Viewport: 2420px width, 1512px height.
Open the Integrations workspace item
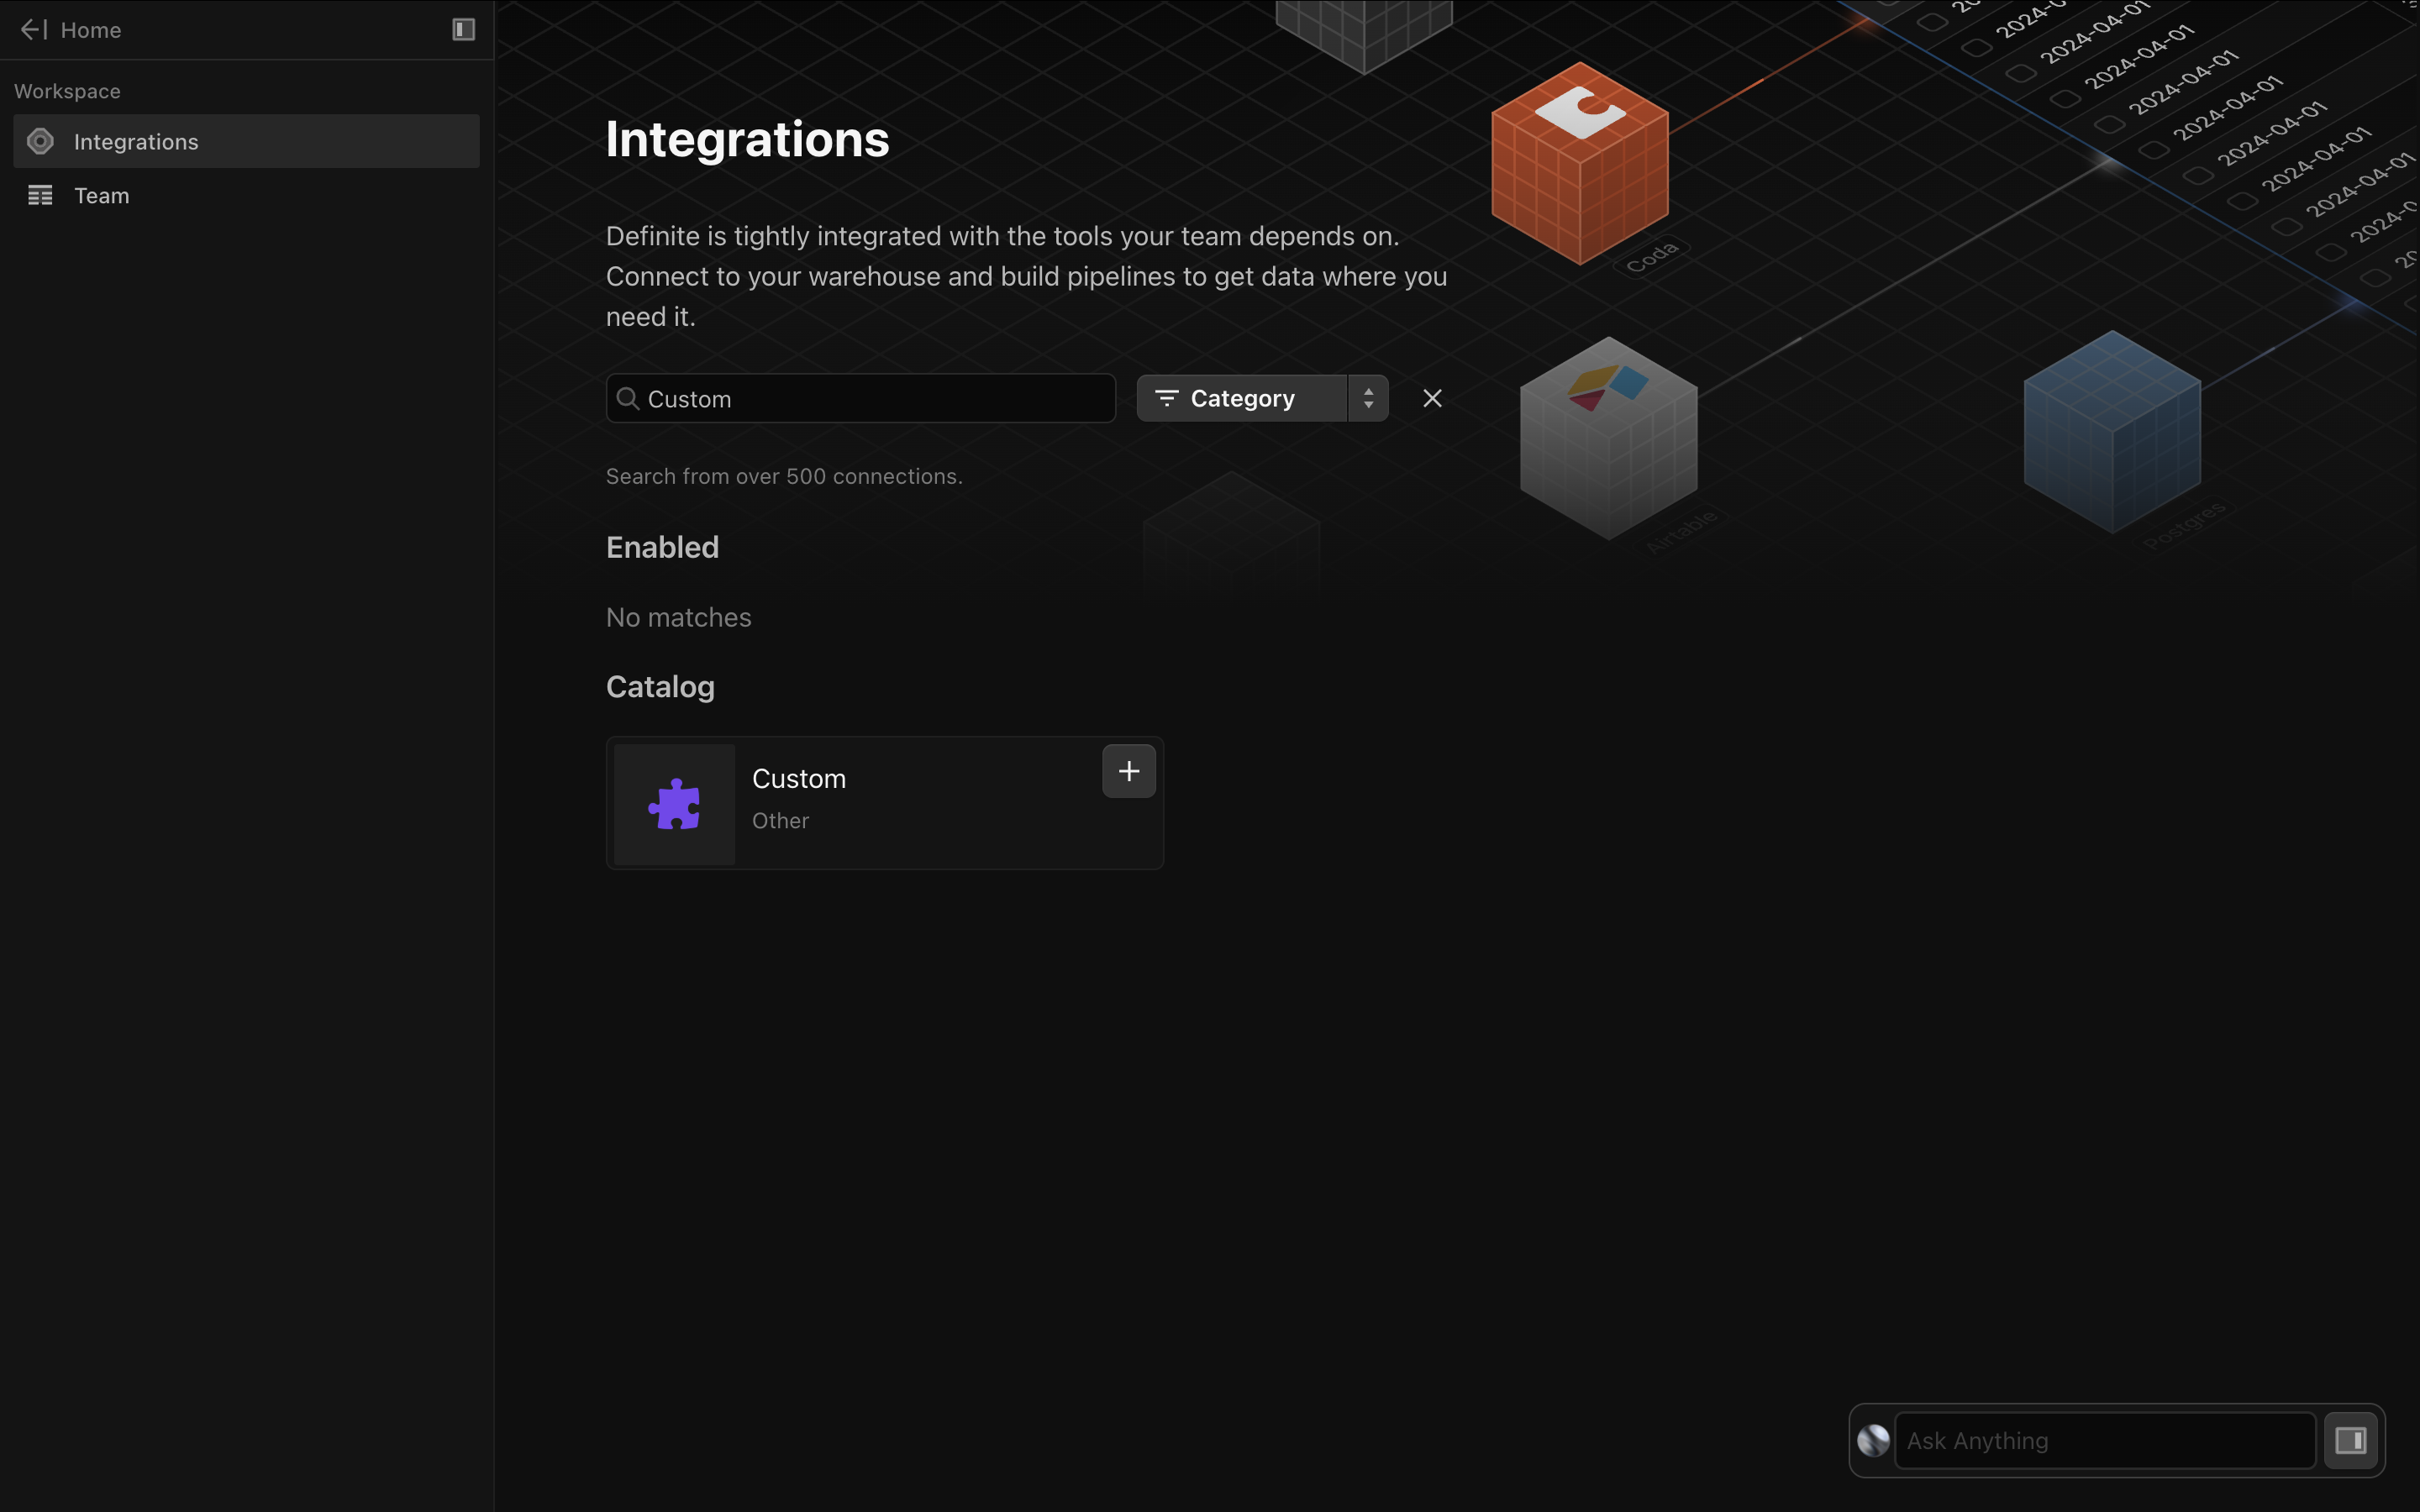click(x=136, y=142)
